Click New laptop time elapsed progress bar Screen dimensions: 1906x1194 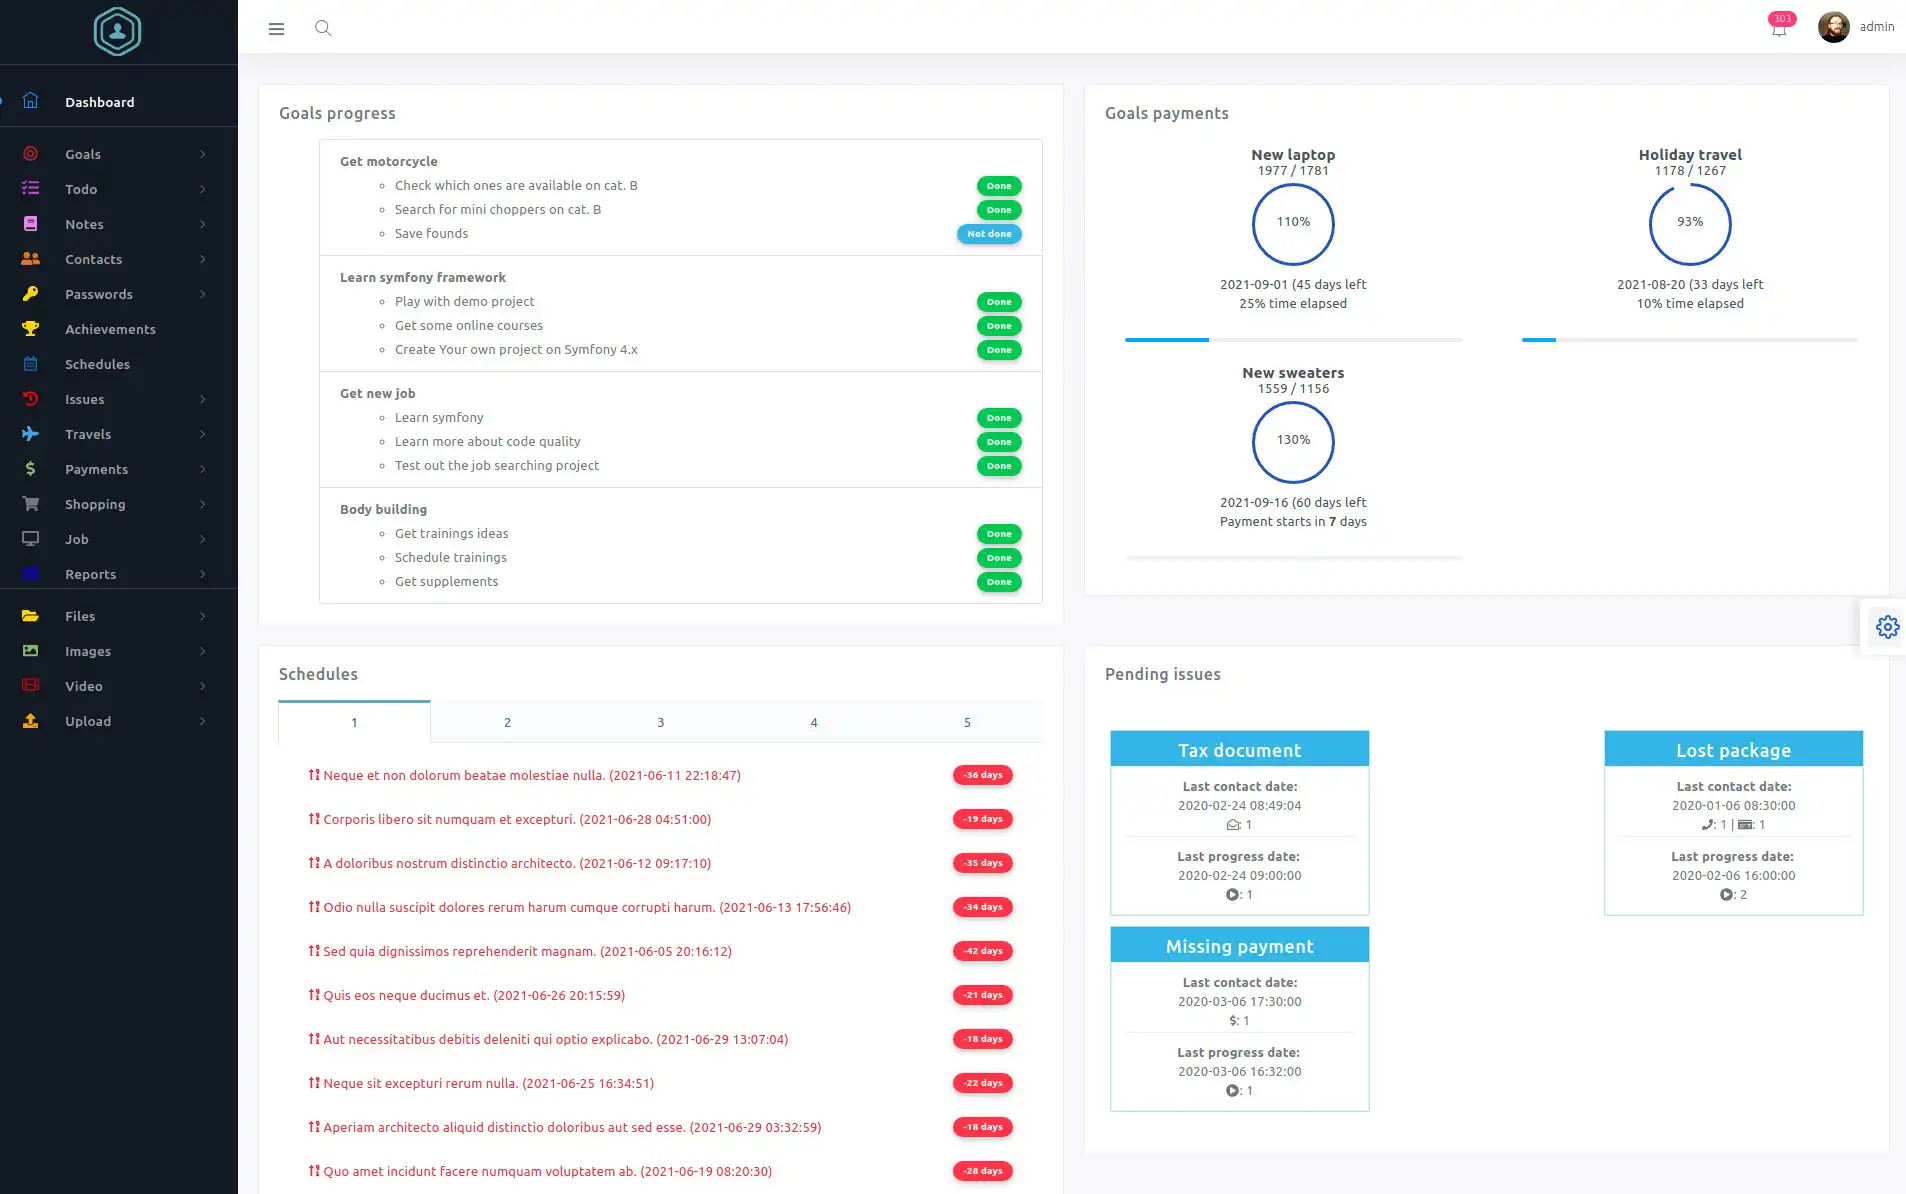pyautogui.click(x=1293, y=340)
